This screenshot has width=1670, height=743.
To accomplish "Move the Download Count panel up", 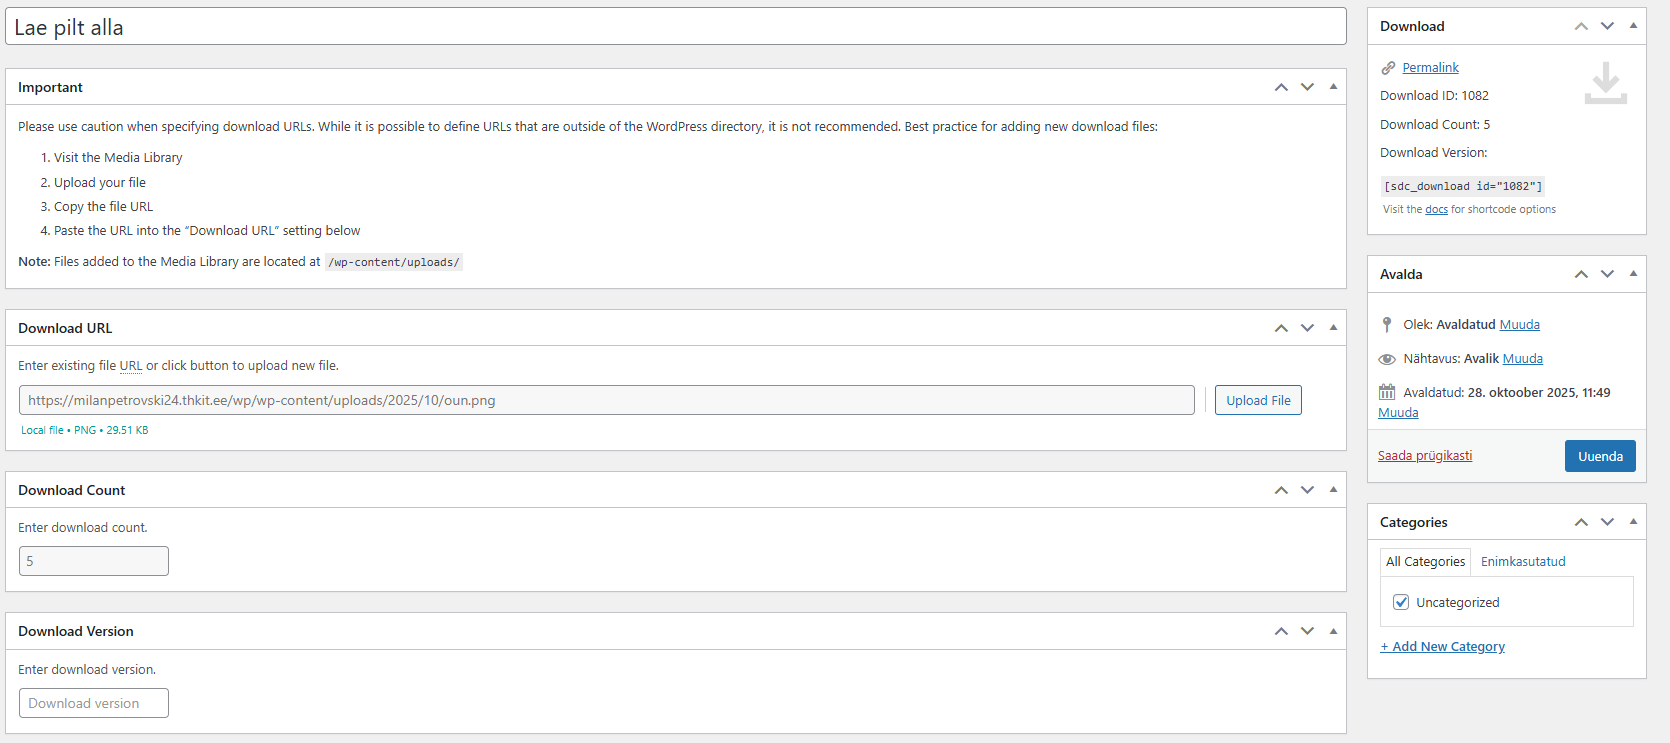I will coord(1281,490).
